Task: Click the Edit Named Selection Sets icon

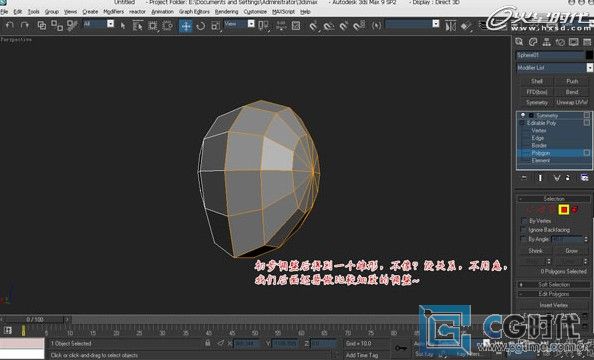Action: [376, 25]
